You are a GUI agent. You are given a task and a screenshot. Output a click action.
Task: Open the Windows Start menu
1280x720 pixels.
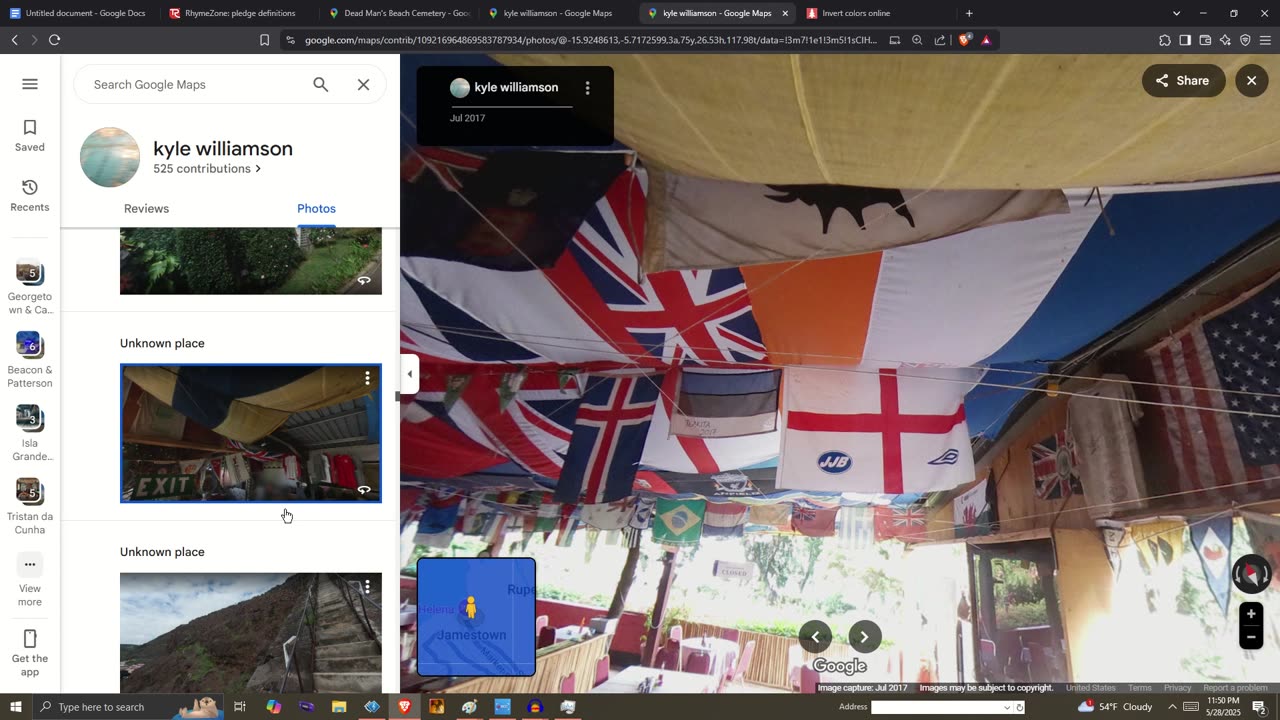tap(15, 707)
